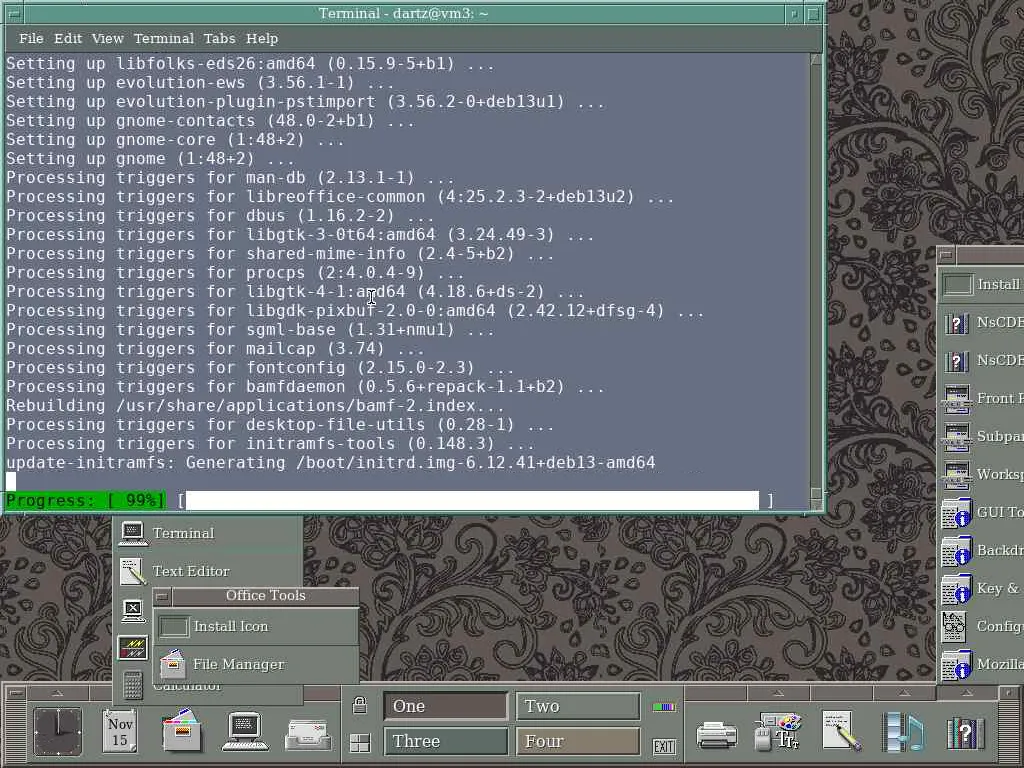The image size is (1024, 768).
Task: Expand the subpanel arrow above the help books icon
Action: point(967,693)
